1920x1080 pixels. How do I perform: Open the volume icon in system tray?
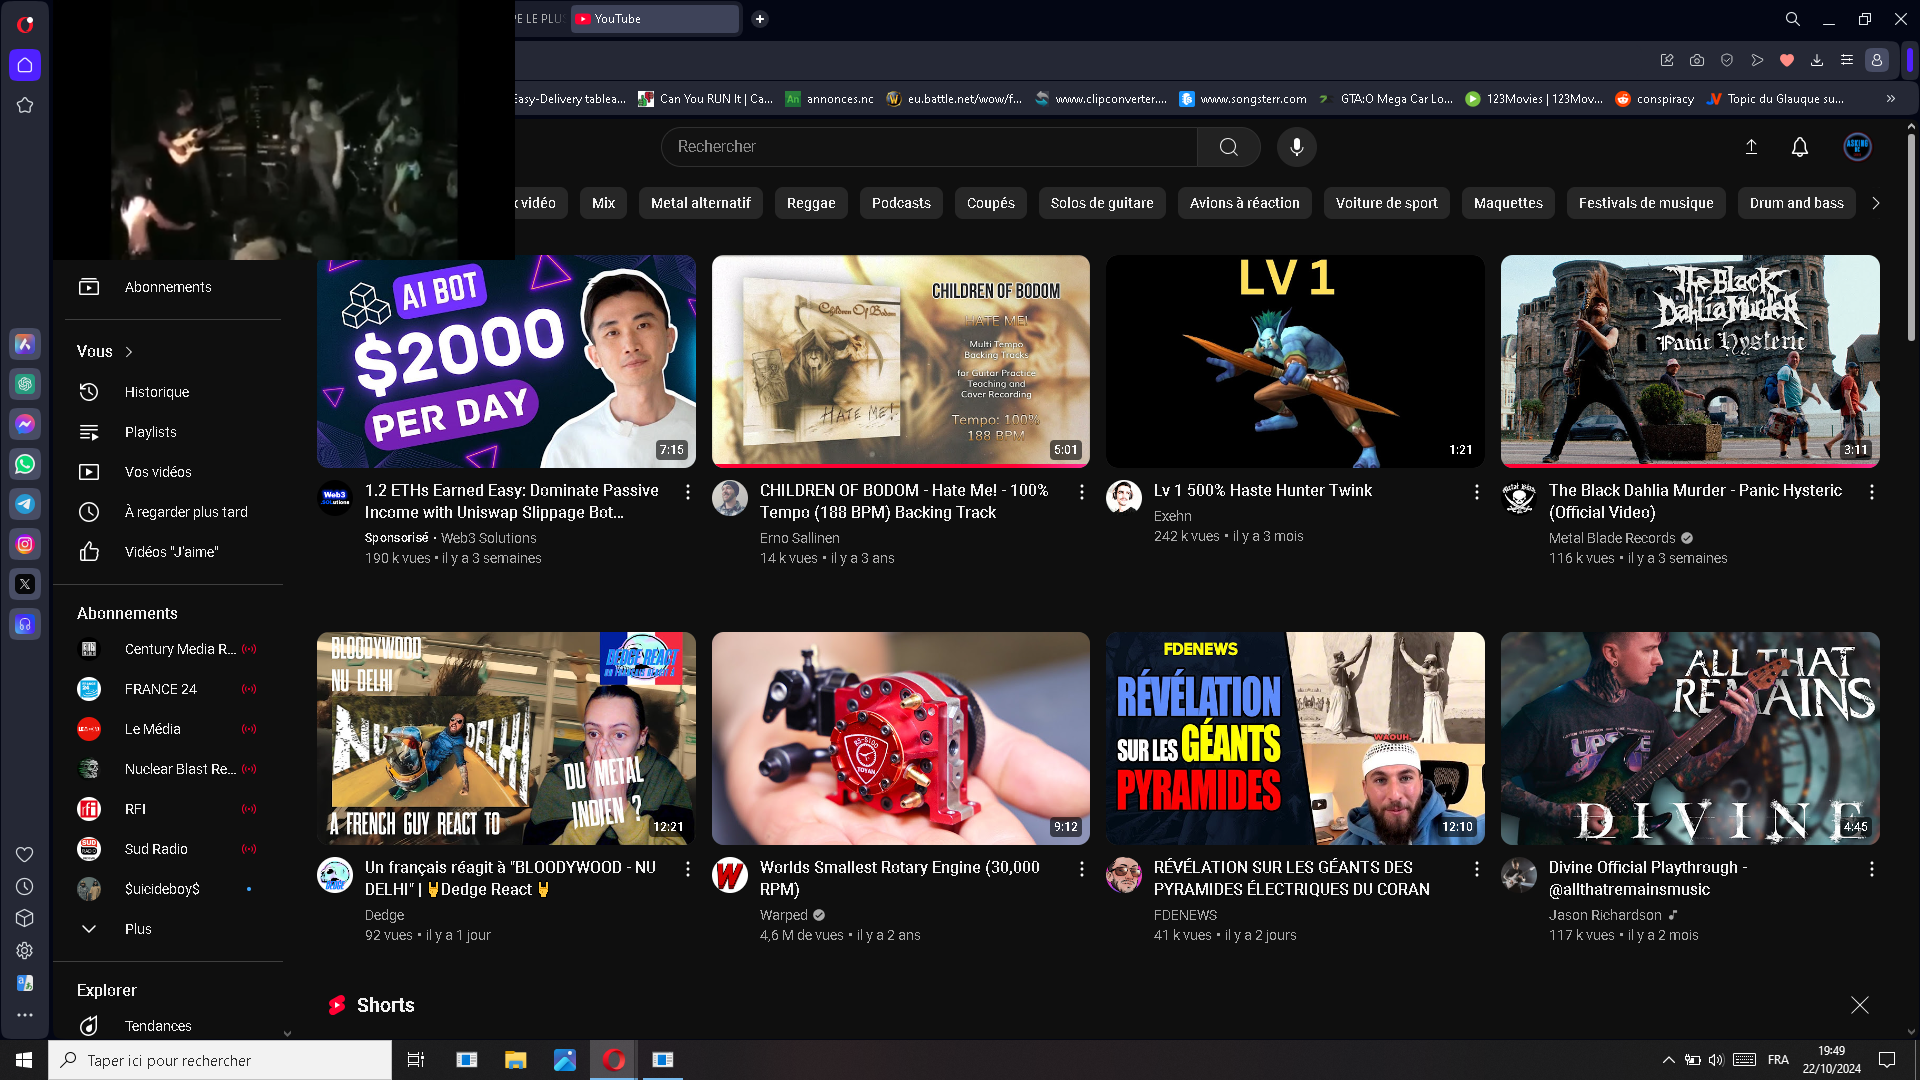1716,1060
